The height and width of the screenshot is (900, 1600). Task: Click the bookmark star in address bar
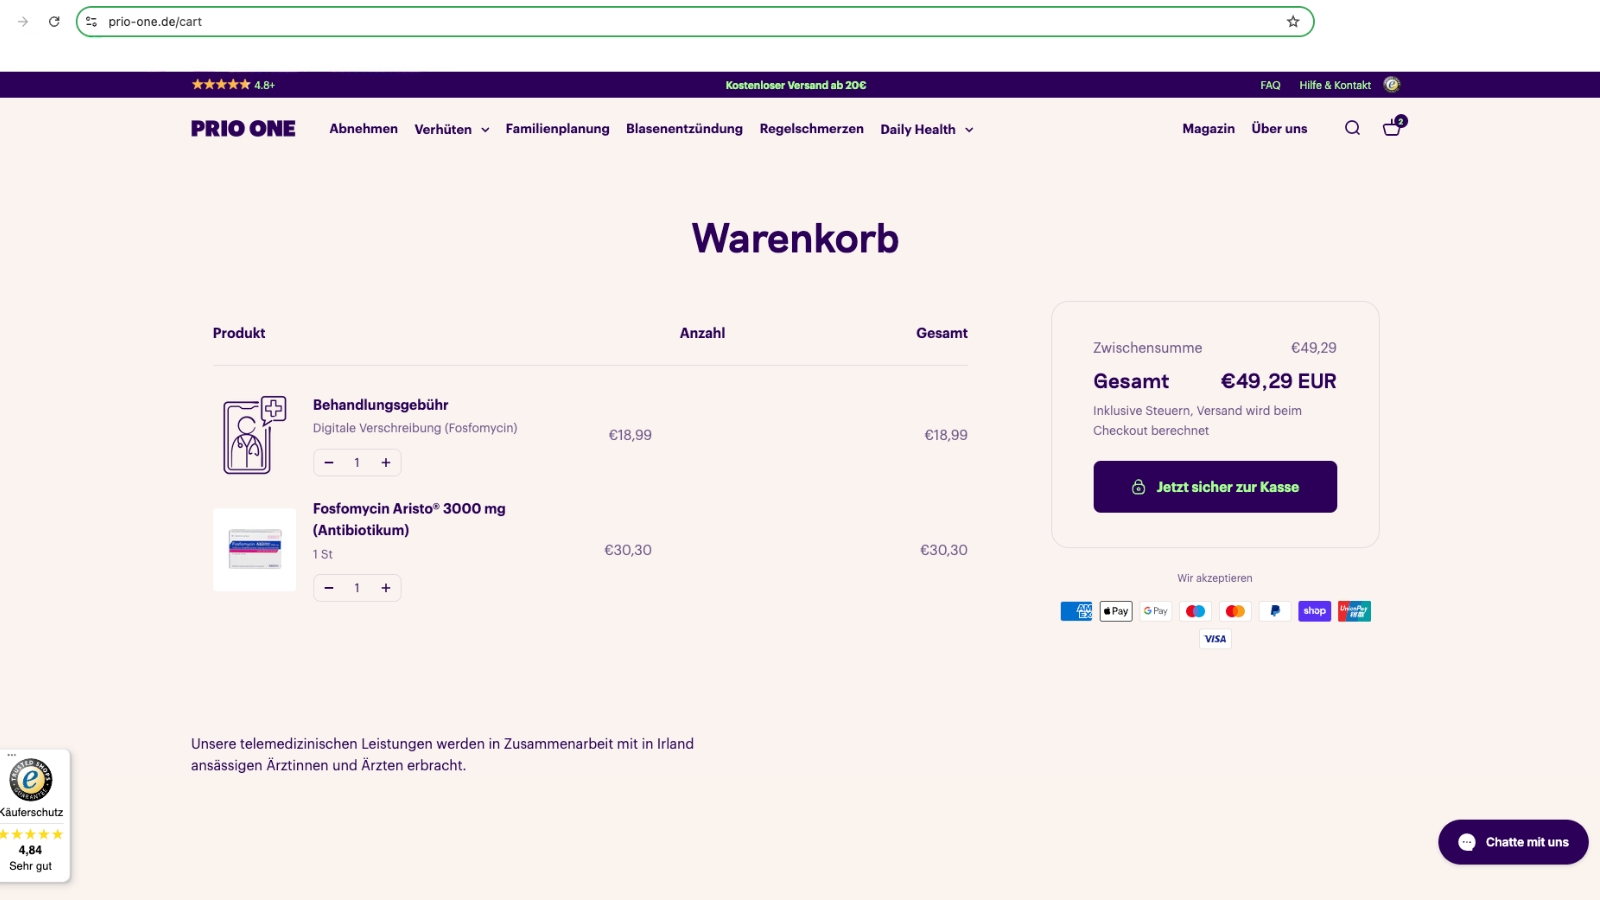[x=1293, y=22]
